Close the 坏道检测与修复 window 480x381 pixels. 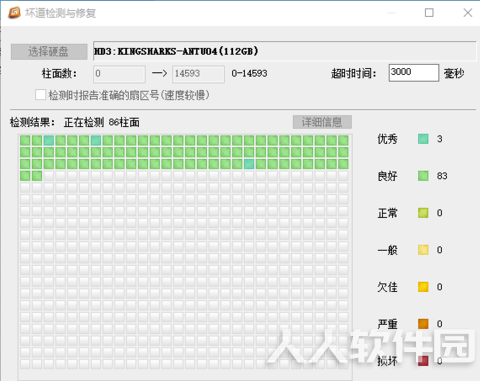pyautogui.click(x=468, y=13)
